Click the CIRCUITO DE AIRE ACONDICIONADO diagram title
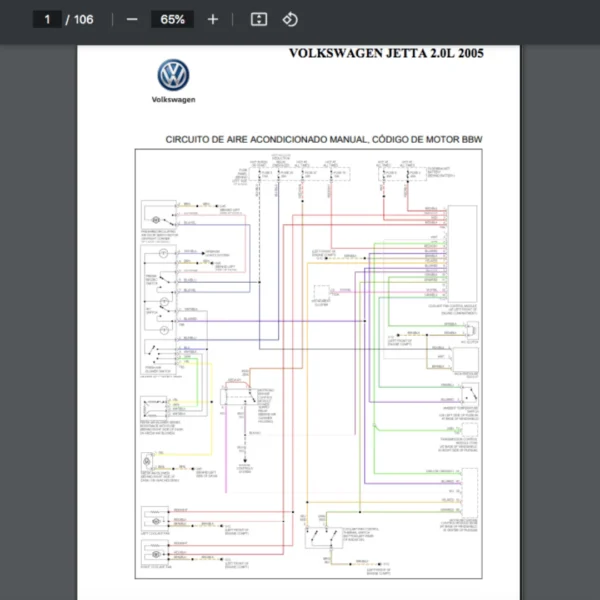600x600 pixels. pos(323,140)
